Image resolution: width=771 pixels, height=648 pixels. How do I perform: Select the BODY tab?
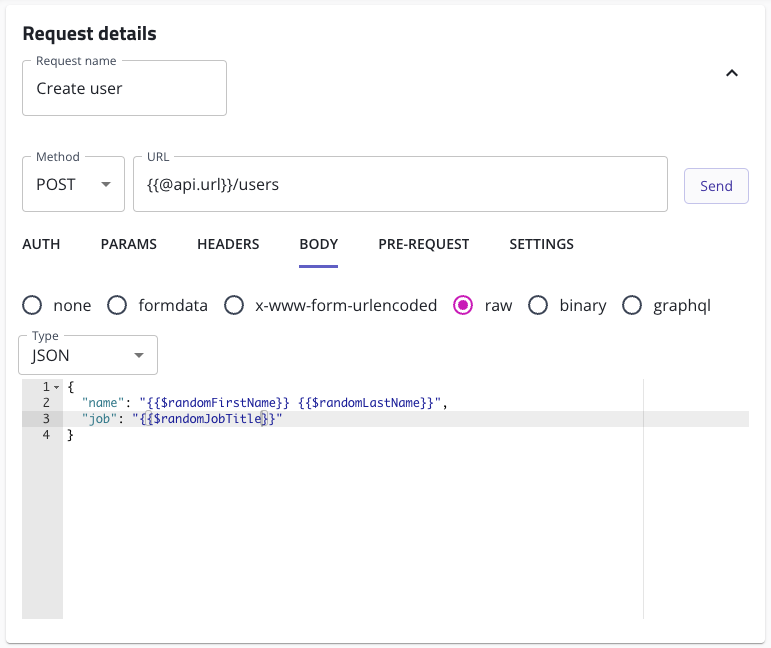pyautogui.click(x=318, y=244)
